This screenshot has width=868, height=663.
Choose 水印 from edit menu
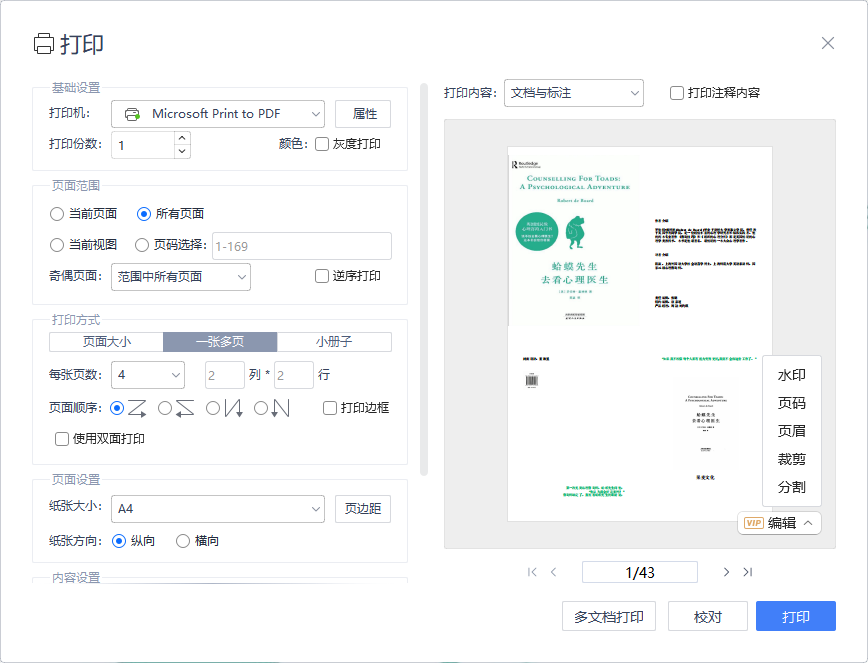coord(792,375)
